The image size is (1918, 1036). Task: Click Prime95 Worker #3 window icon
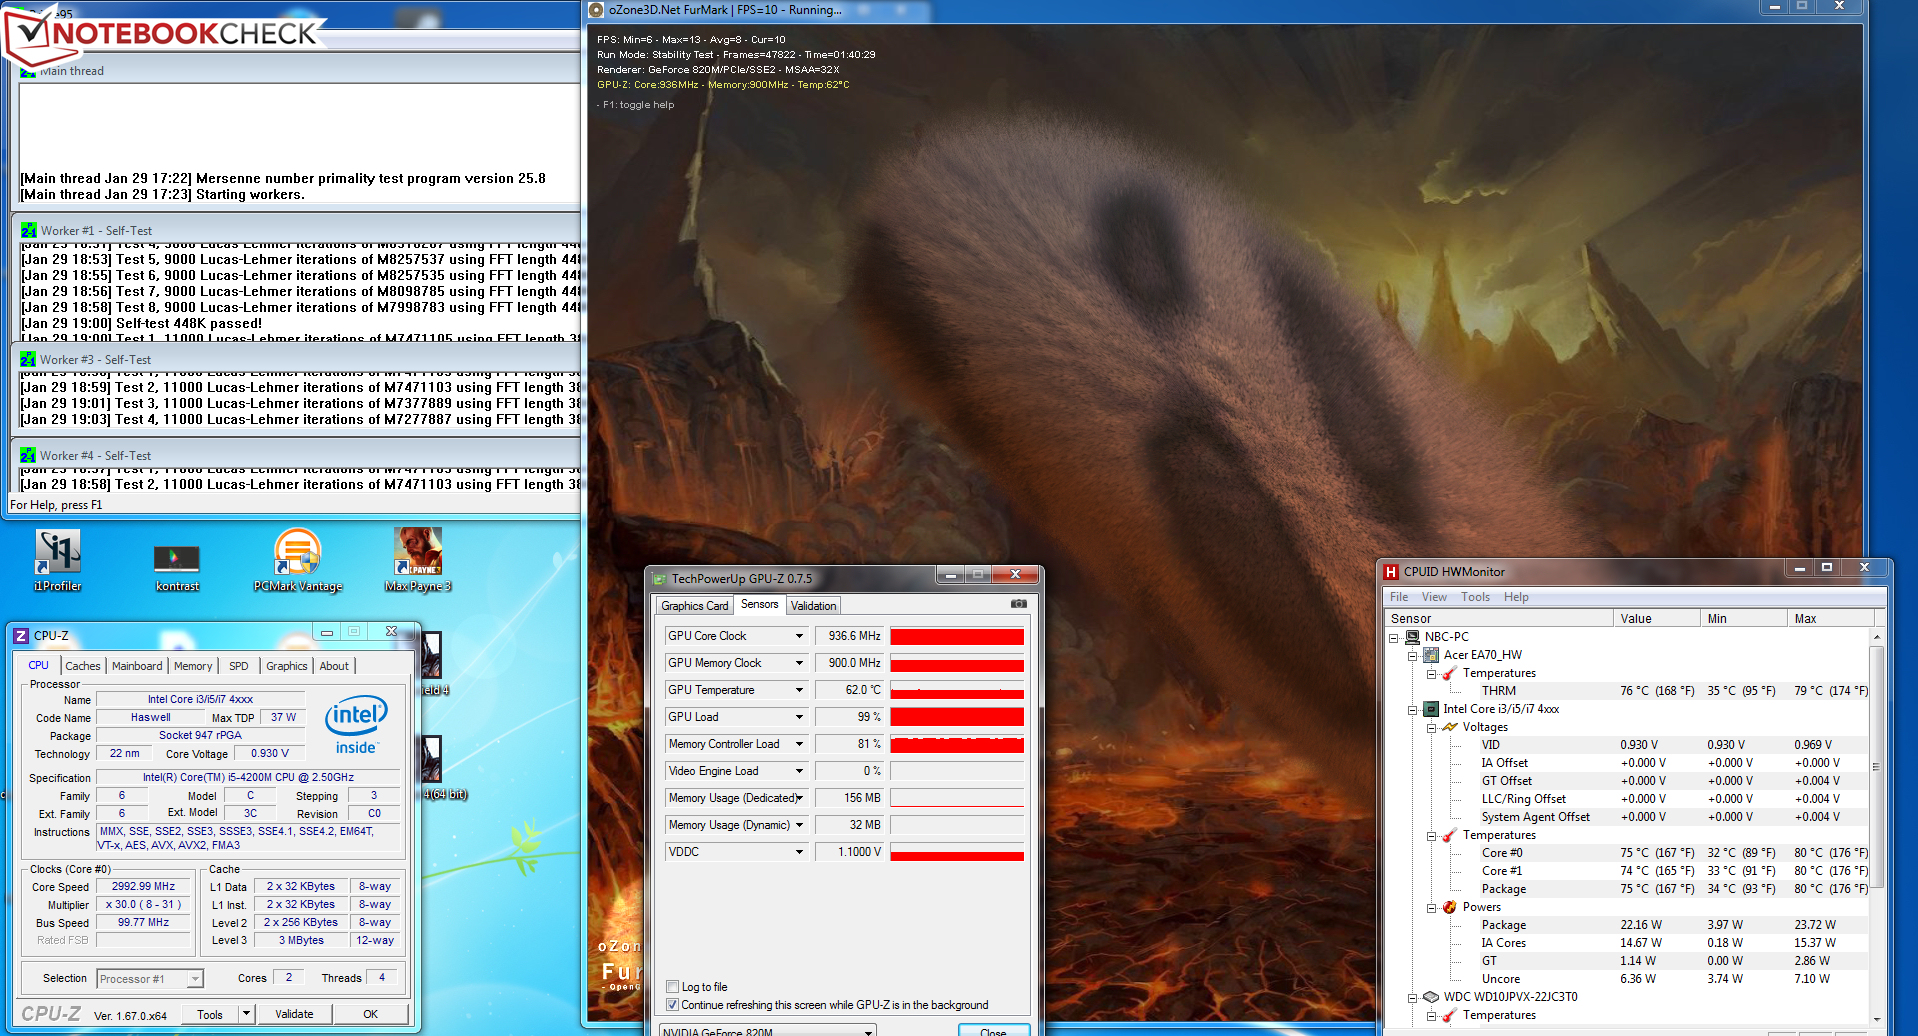pyautogui.click(x=28, y=359)
